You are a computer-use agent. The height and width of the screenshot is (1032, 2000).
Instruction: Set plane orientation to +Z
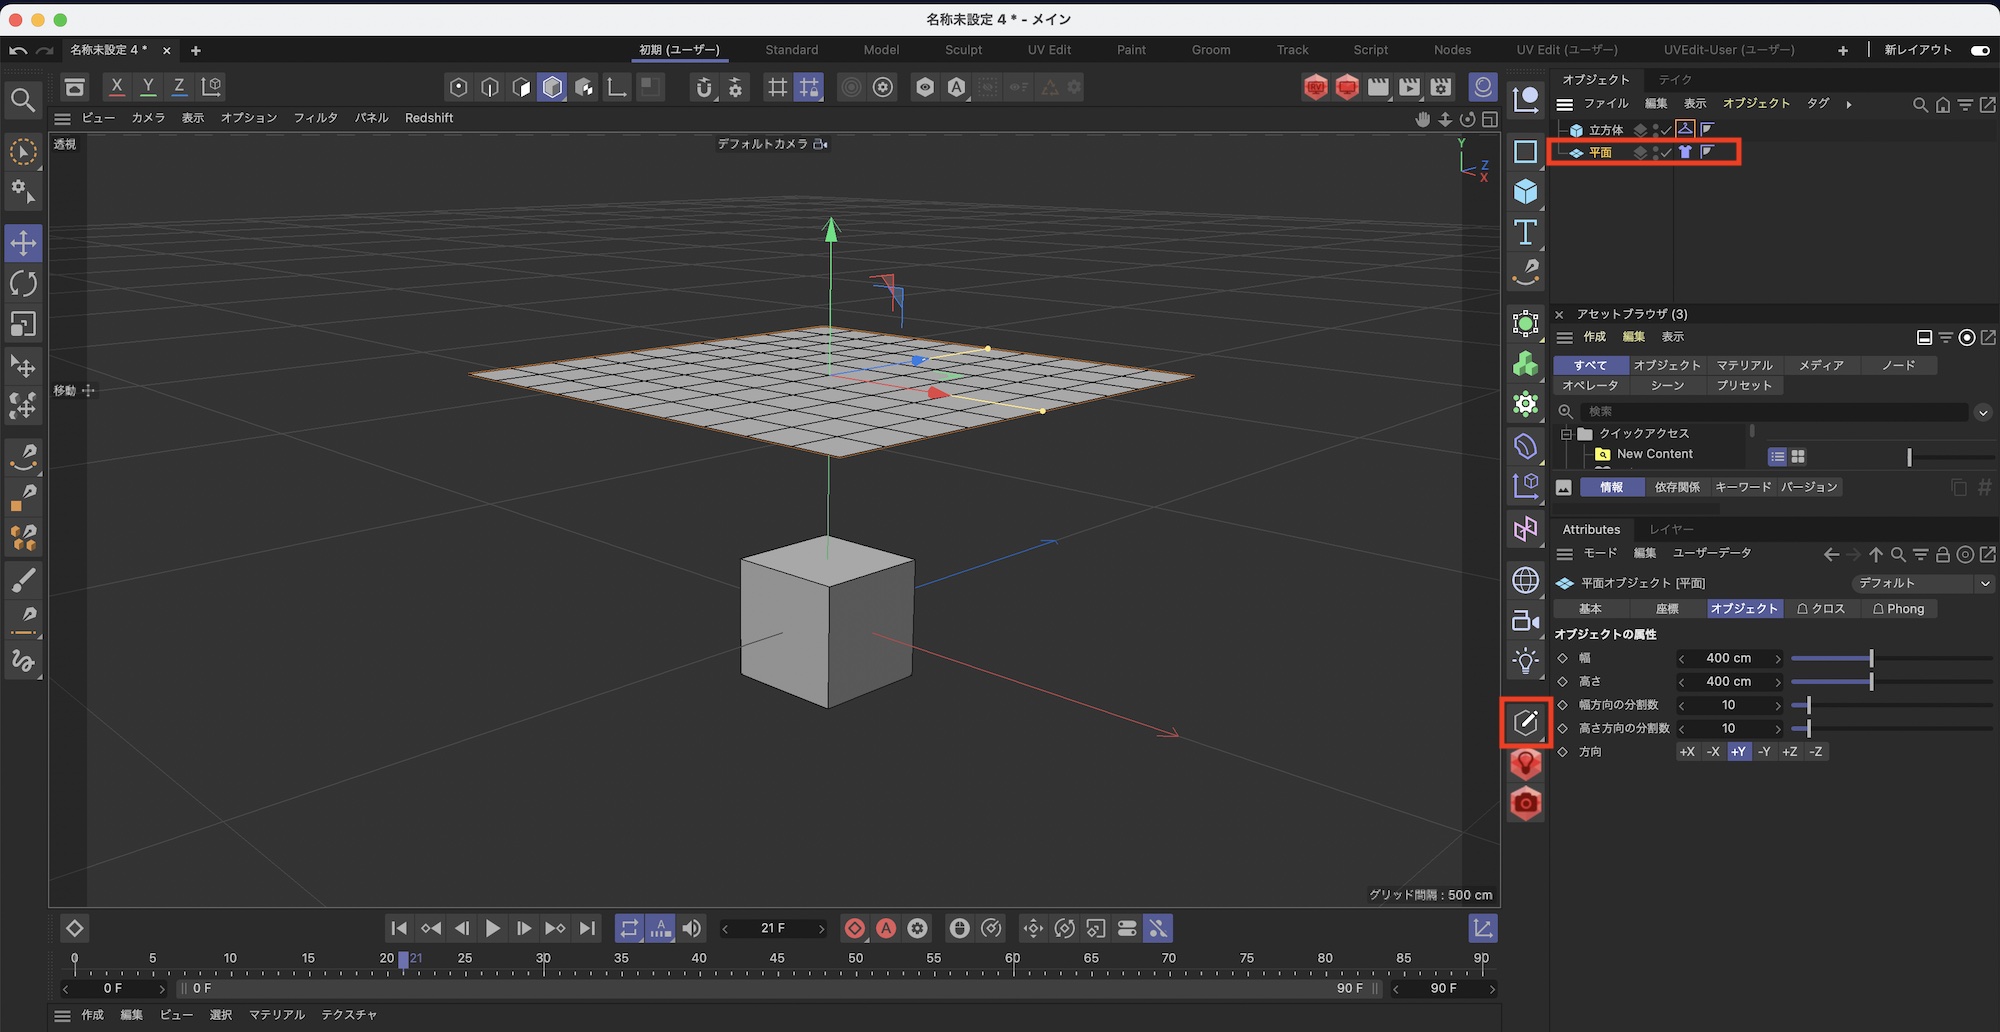click(1790, 752)
